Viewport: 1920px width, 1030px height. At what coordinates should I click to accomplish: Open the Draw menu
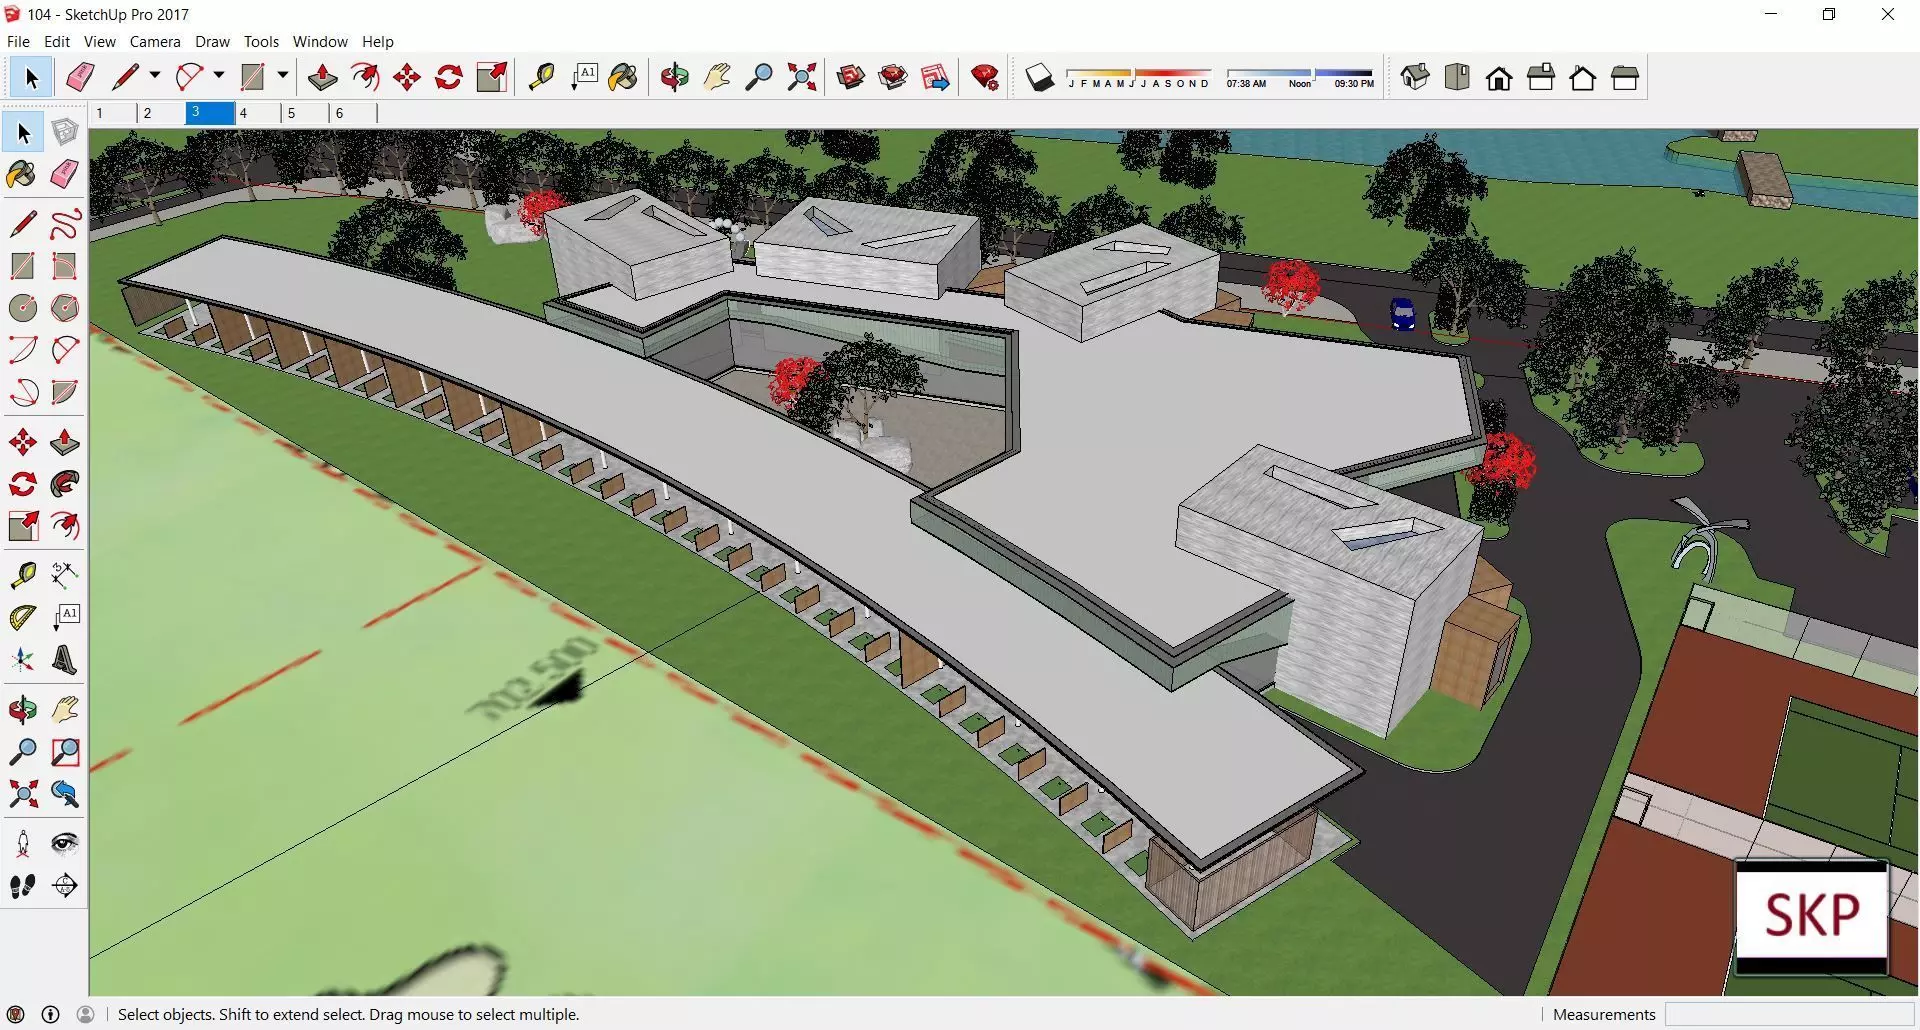[212, 42]
